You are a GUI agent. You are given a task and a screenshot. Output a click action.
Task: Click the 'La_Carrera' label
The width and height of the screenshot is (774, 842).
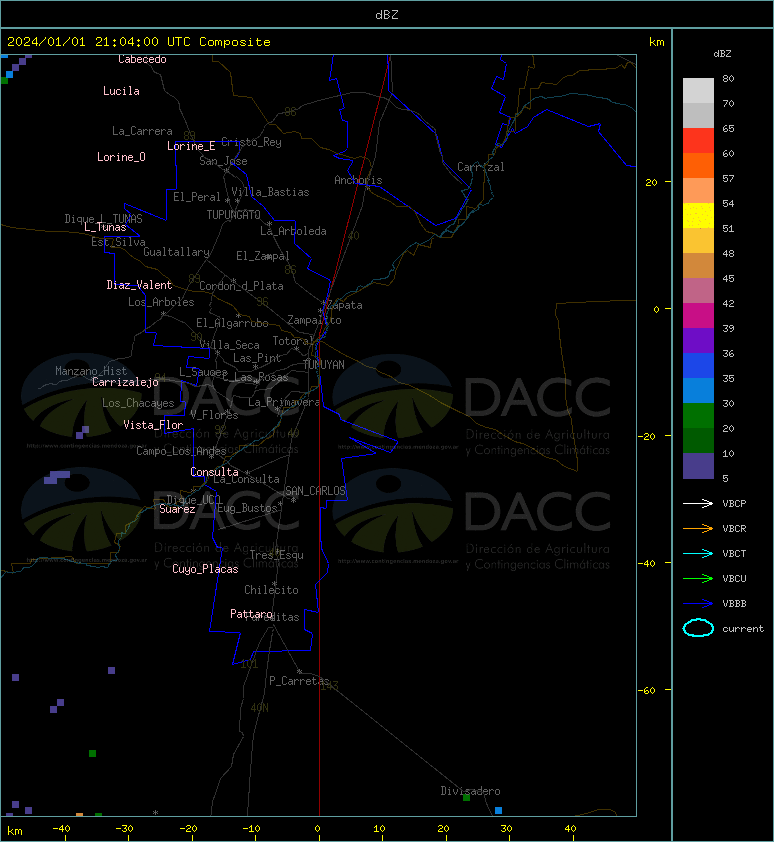coord(142,131)
